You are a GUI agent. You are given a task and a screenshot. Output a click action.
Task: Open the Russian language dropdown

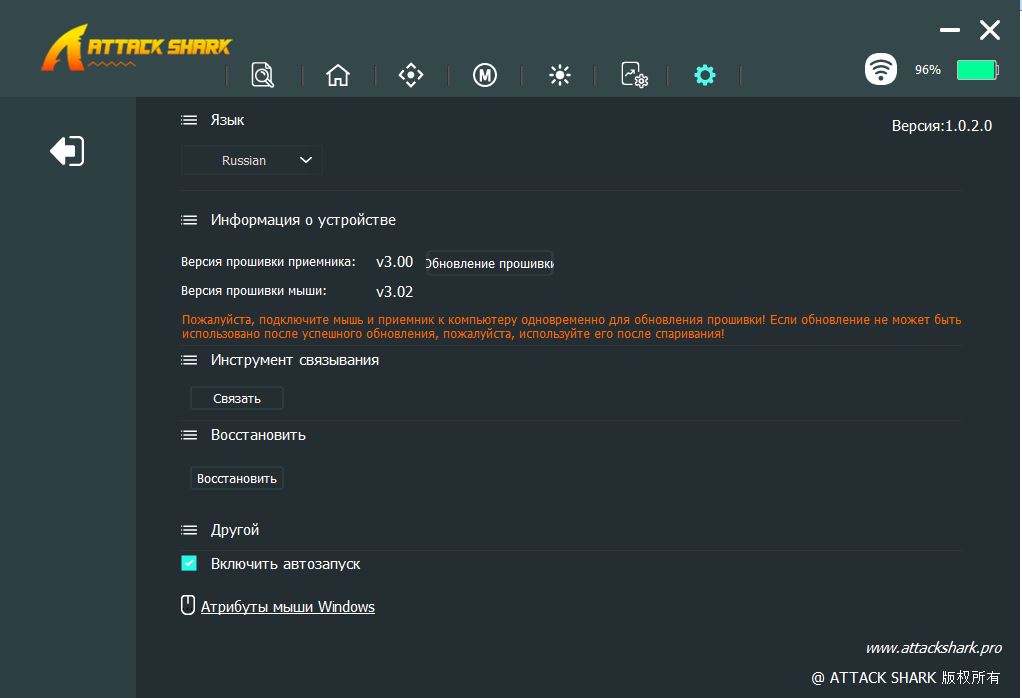[x=252, y=160]
